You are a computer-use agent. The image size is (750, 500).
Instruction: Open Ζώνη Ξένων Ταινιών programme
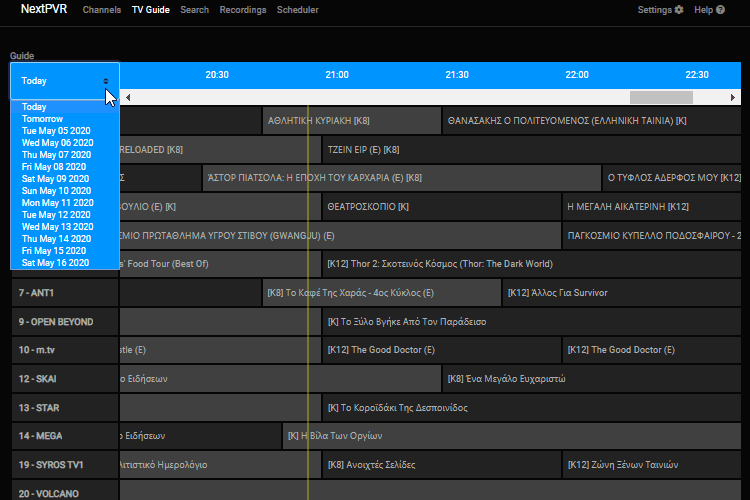tap(652, 465)
